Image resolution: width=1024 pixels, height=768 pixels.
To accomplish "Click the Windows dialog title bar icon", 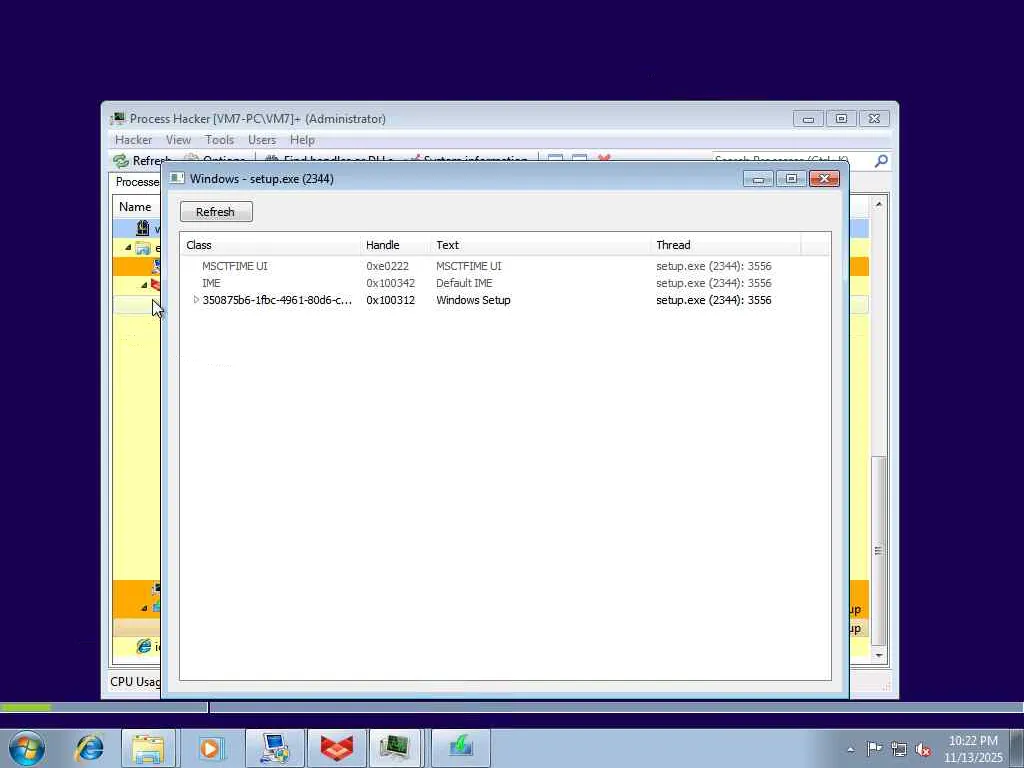I will (177, 178).
